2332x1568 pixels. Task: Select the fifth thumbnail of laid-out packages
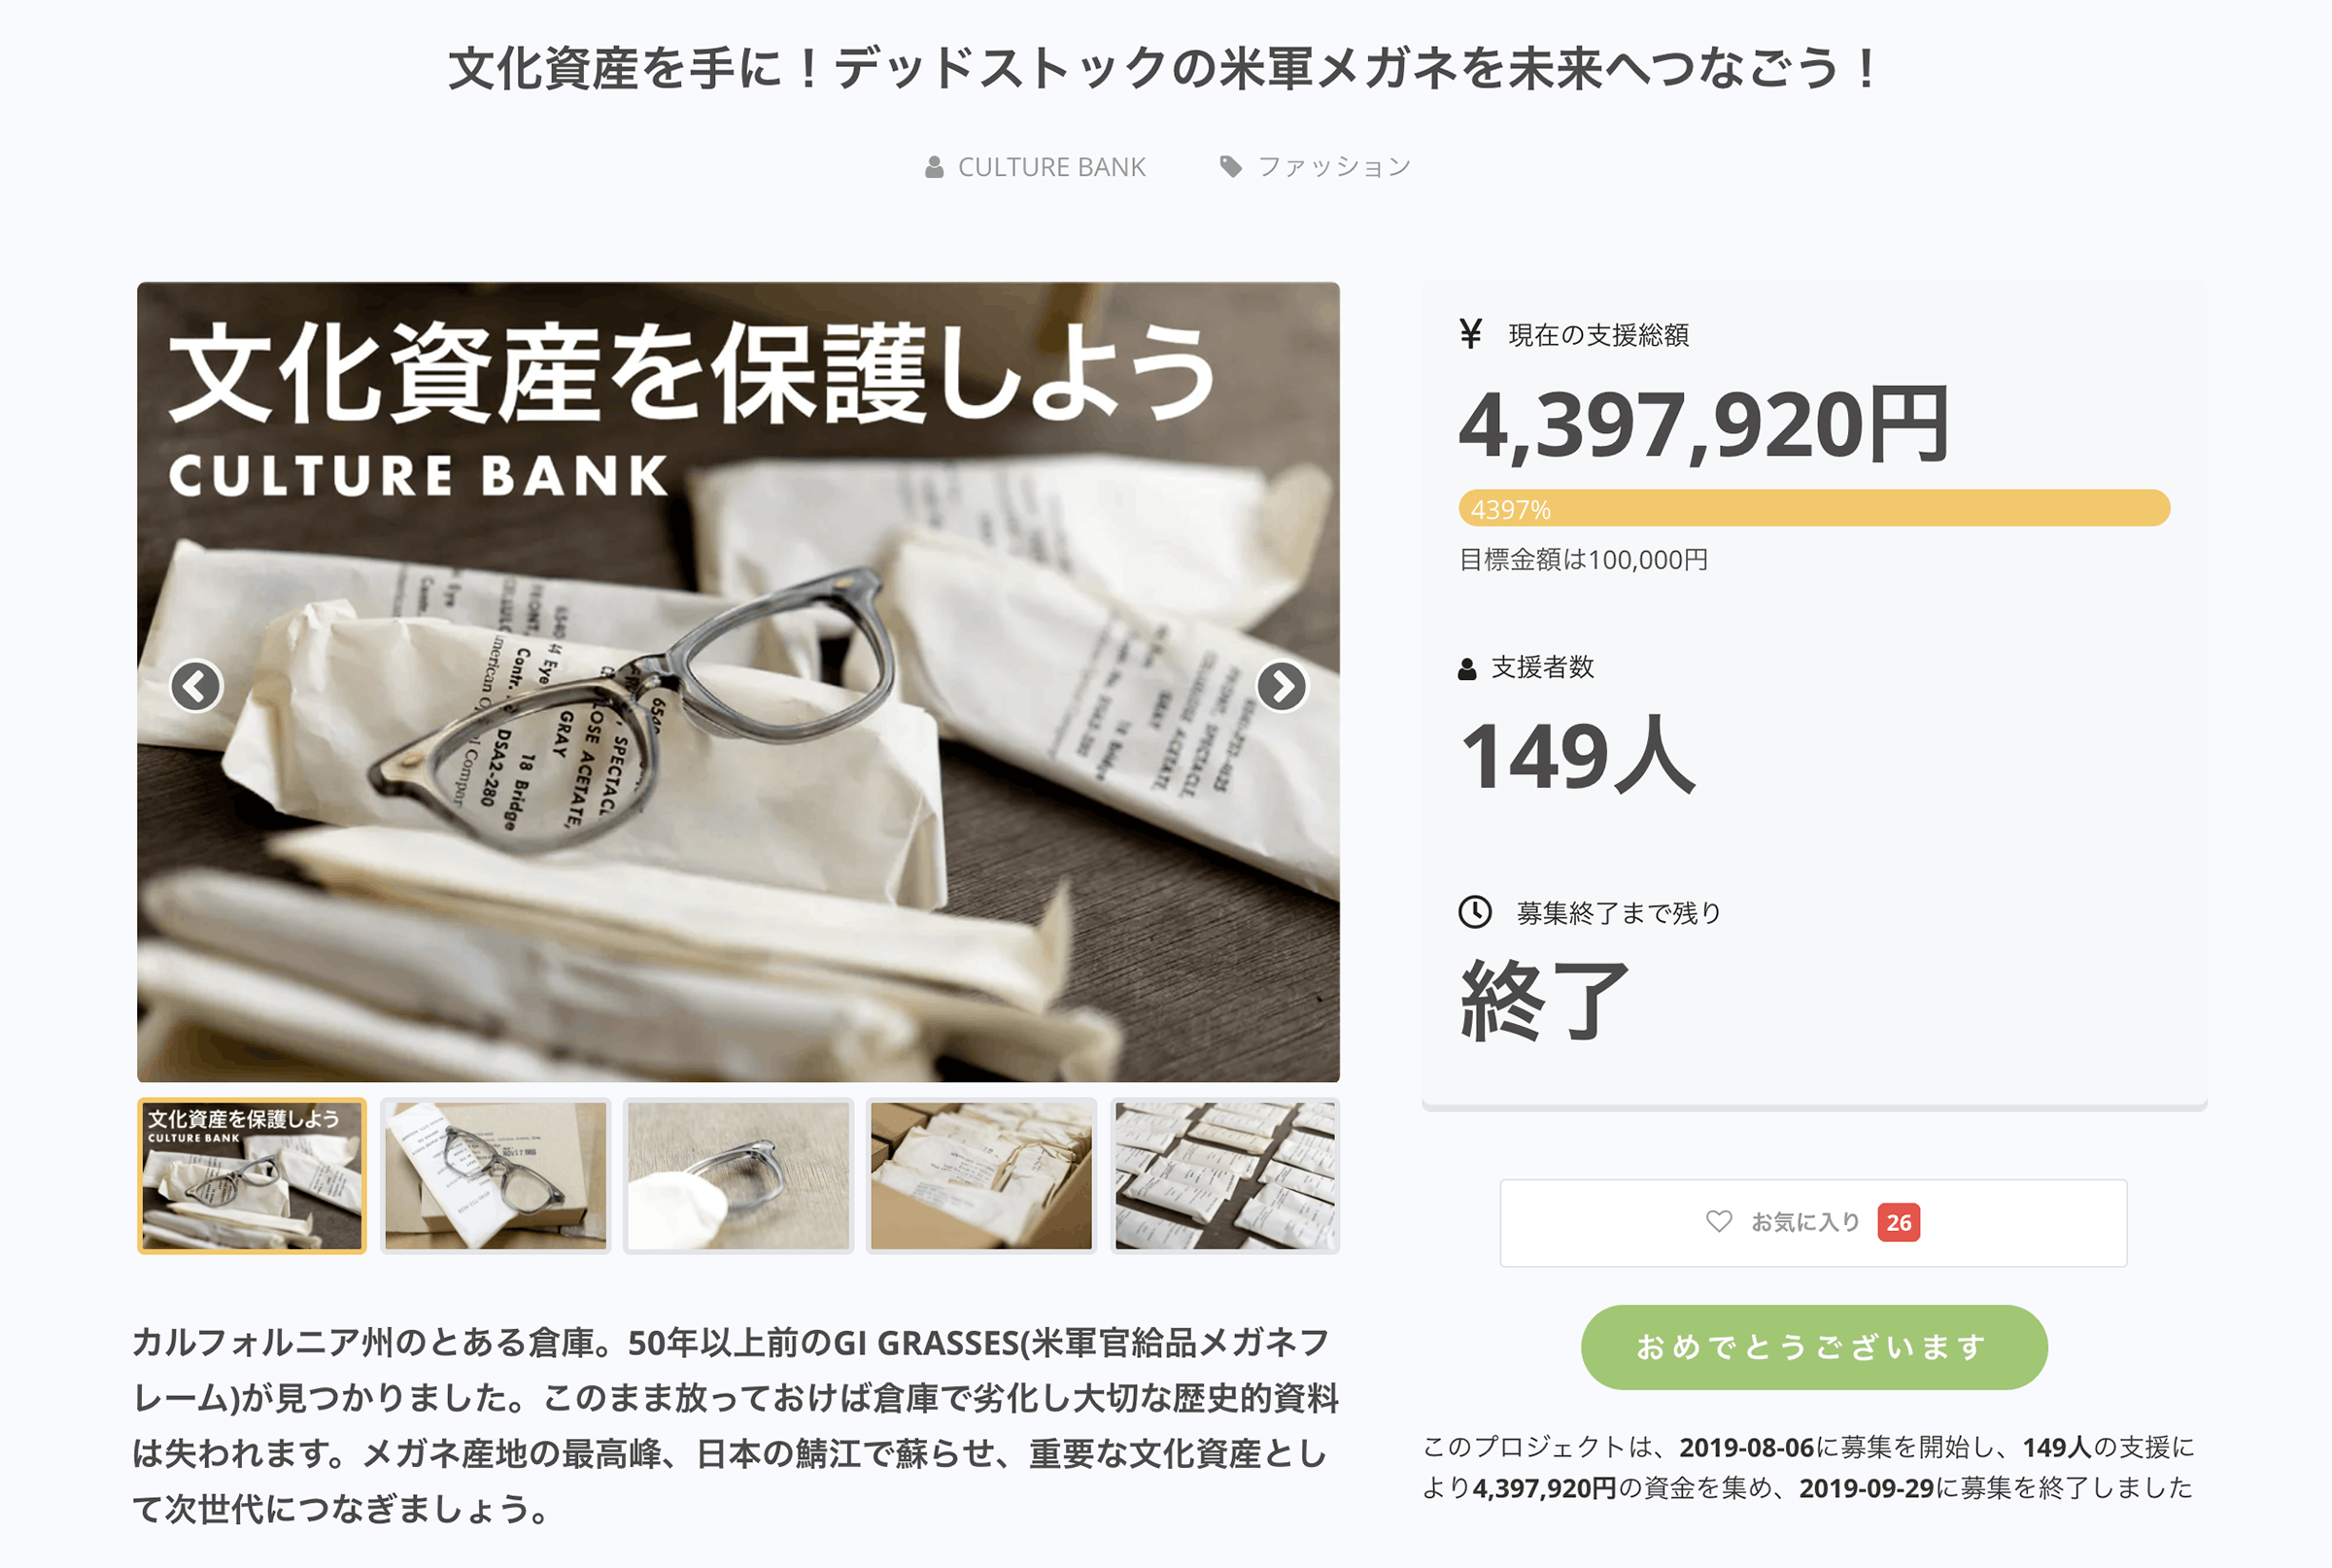pos(1225,1176)
